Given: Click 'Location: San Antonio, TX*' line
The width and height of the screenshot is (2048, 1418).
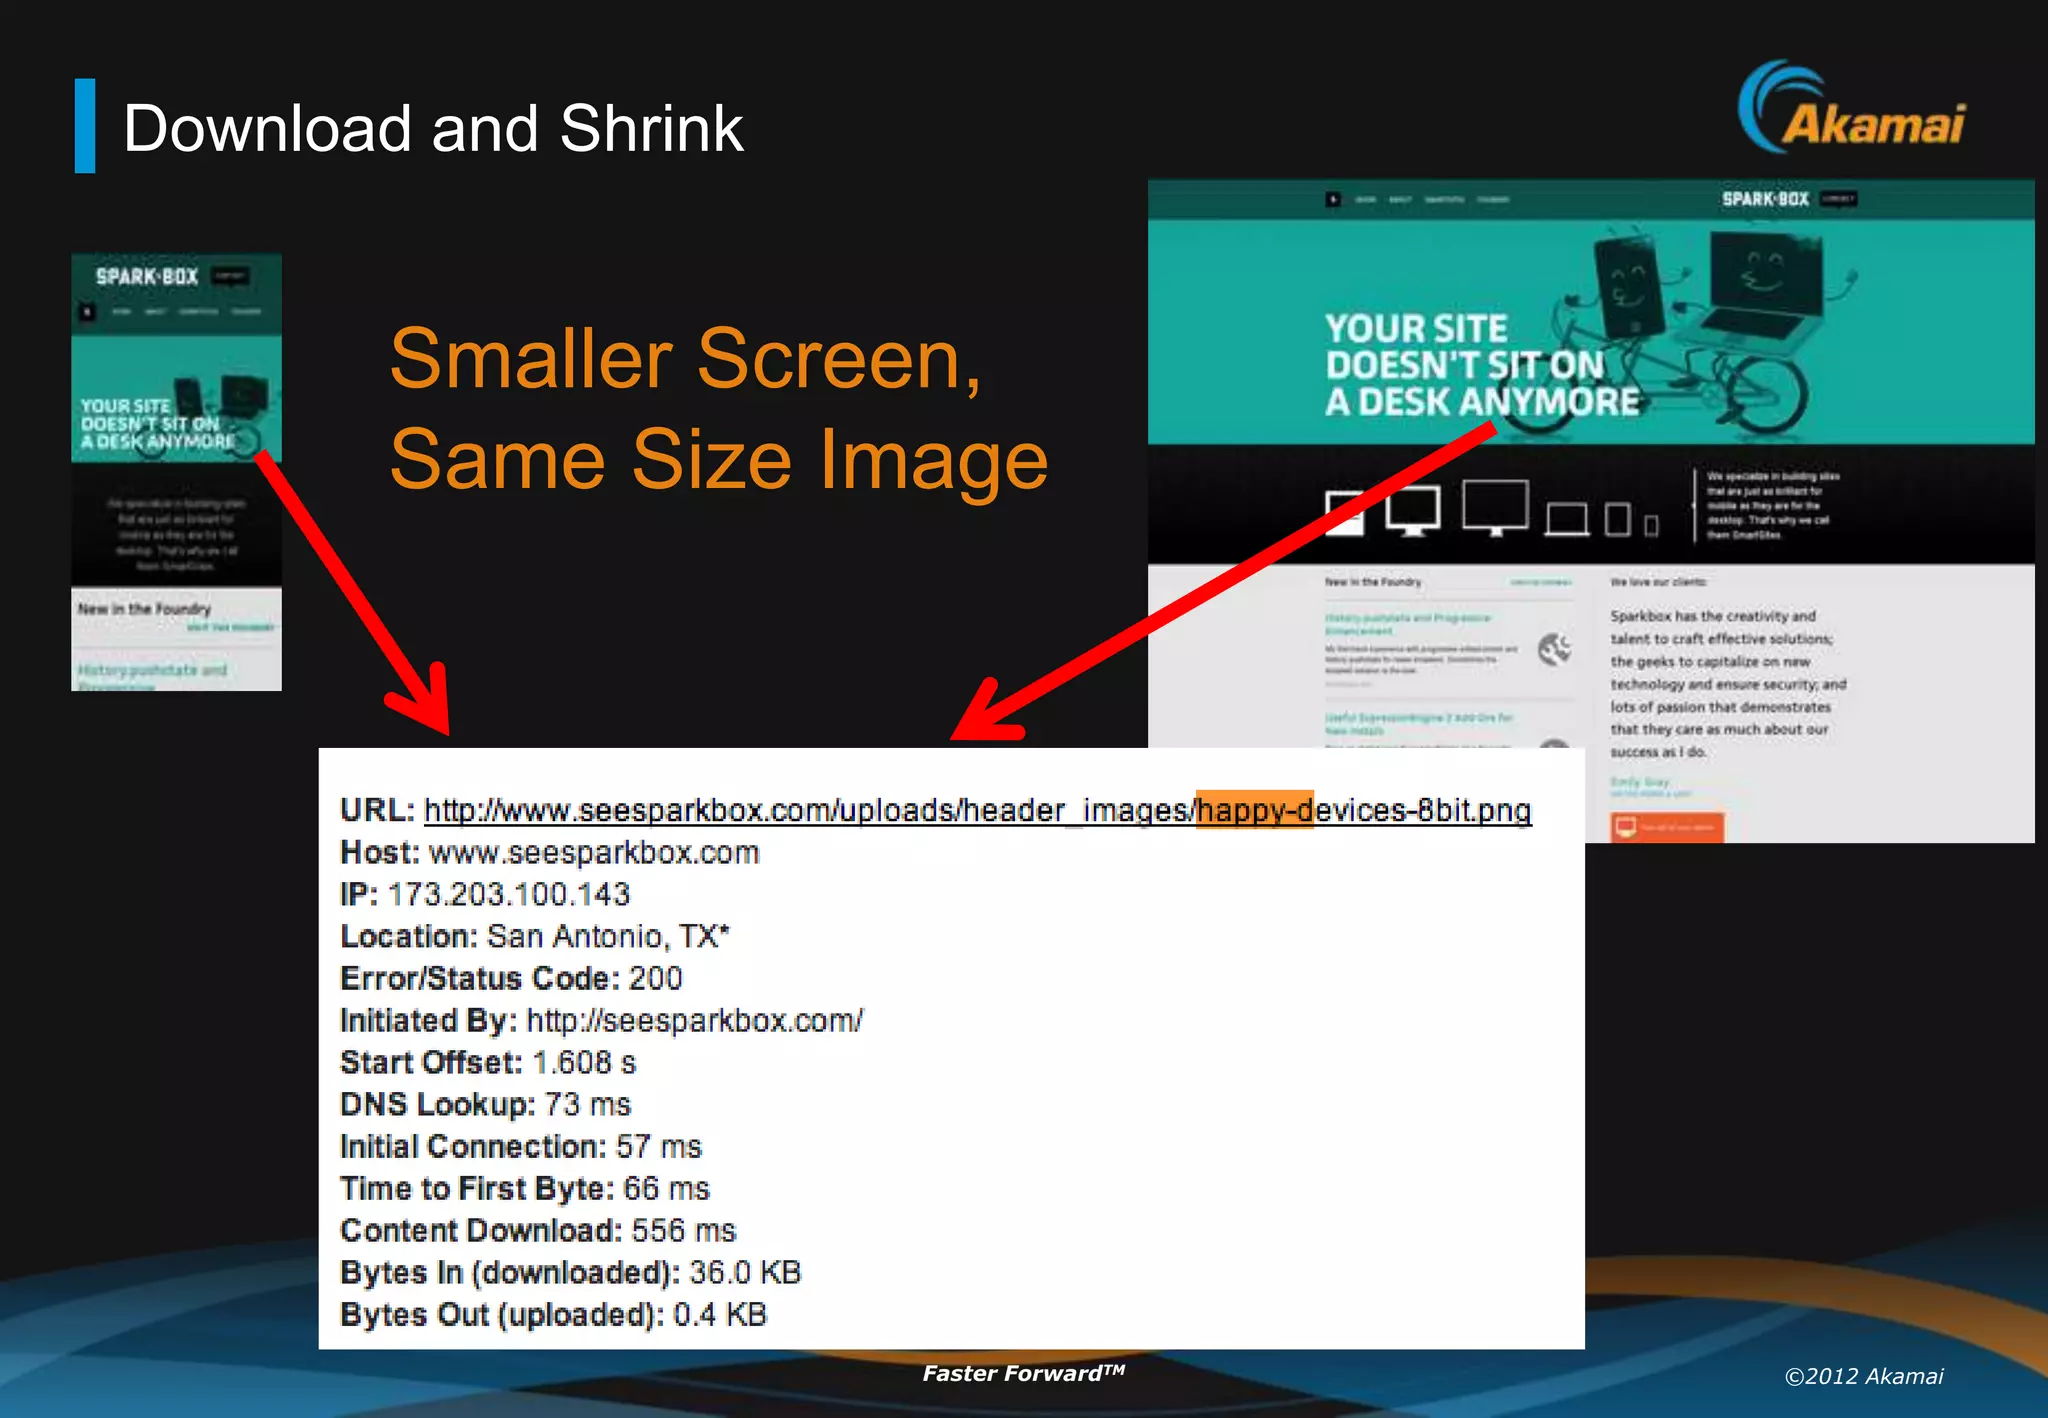Looking at the screenshot, I should pyautogui.click(x=535, y=936).
